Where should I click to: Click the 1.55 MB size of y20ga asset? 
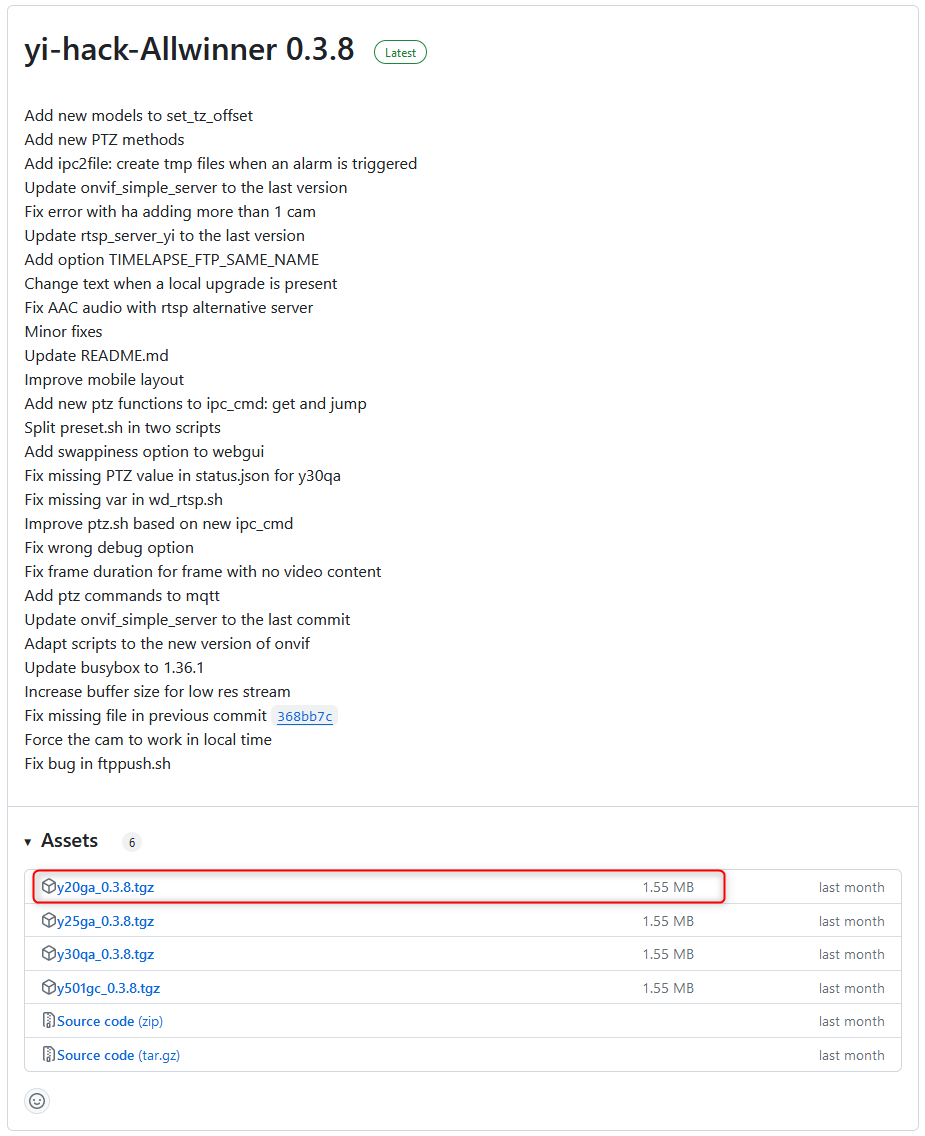668,887
